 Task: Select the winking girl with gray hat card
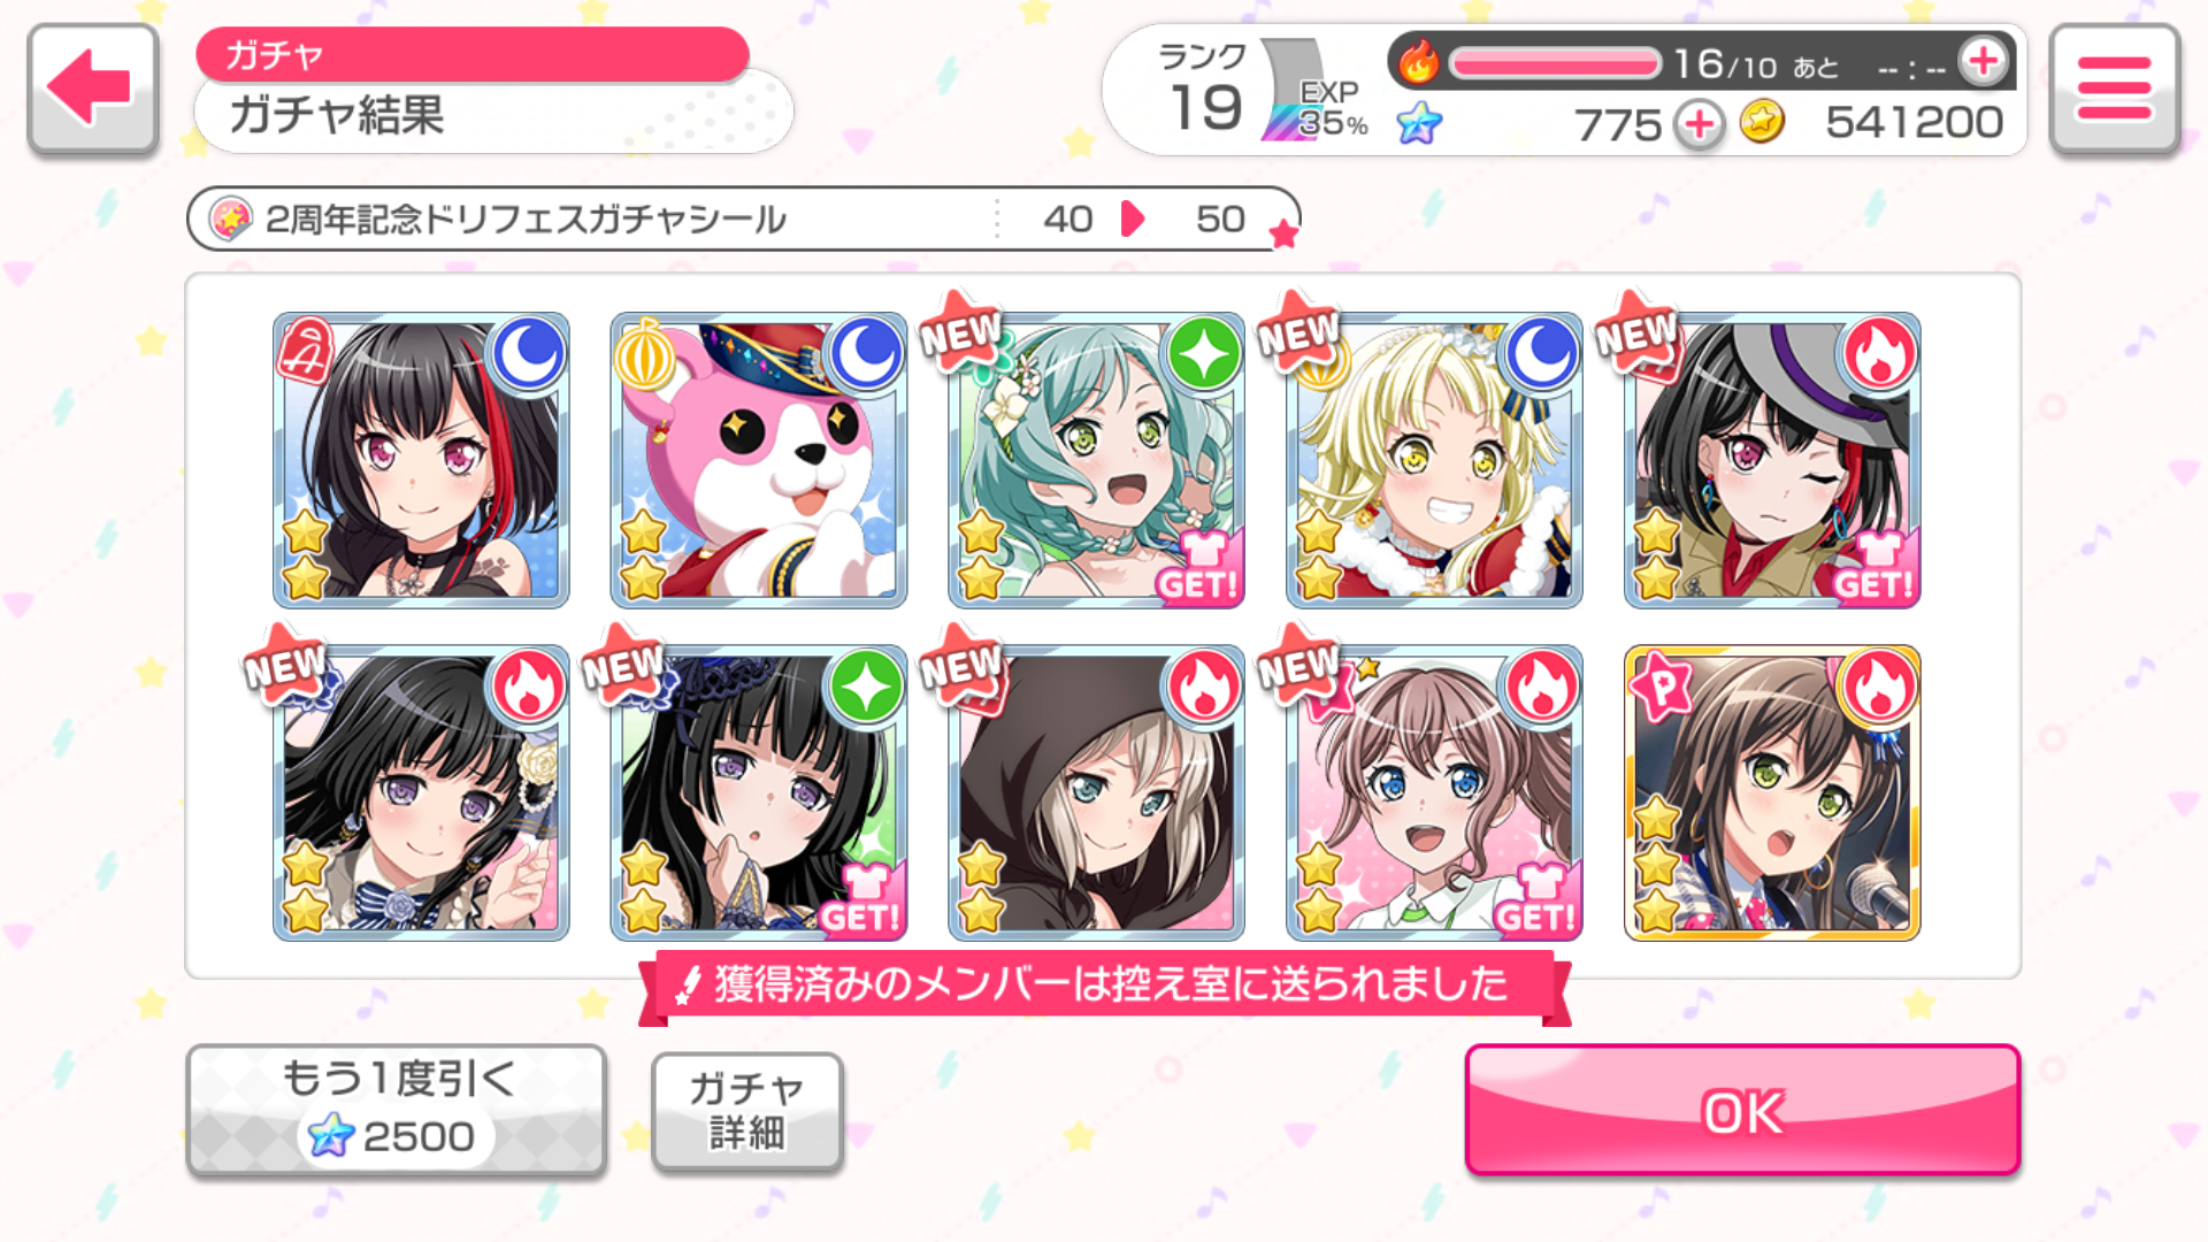[1772, 460]
